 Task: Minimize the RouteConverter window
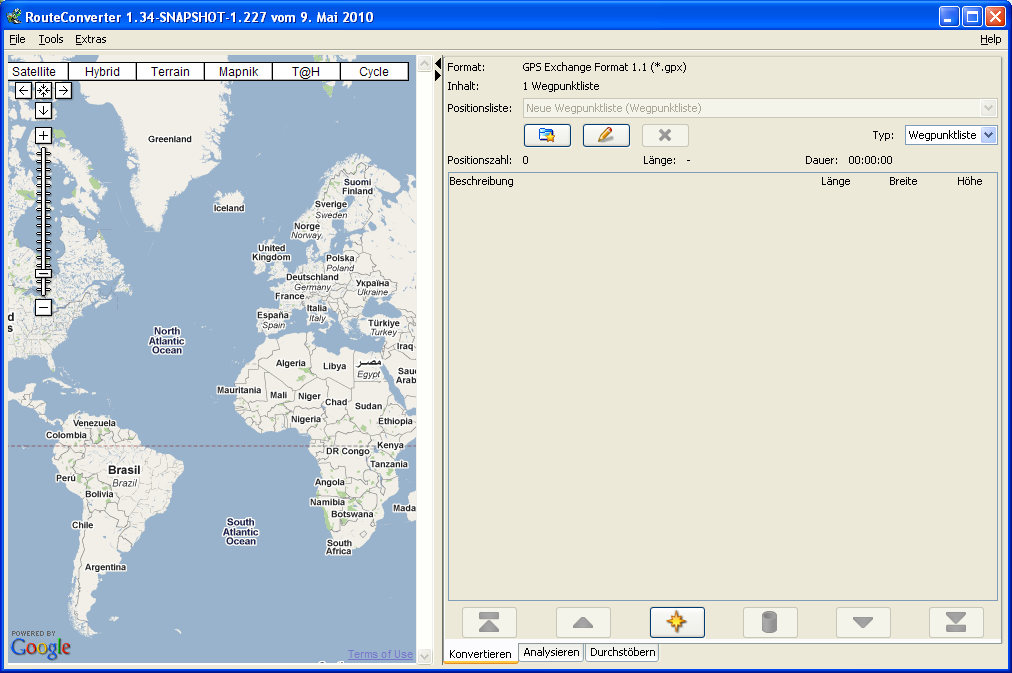(948, 16)
